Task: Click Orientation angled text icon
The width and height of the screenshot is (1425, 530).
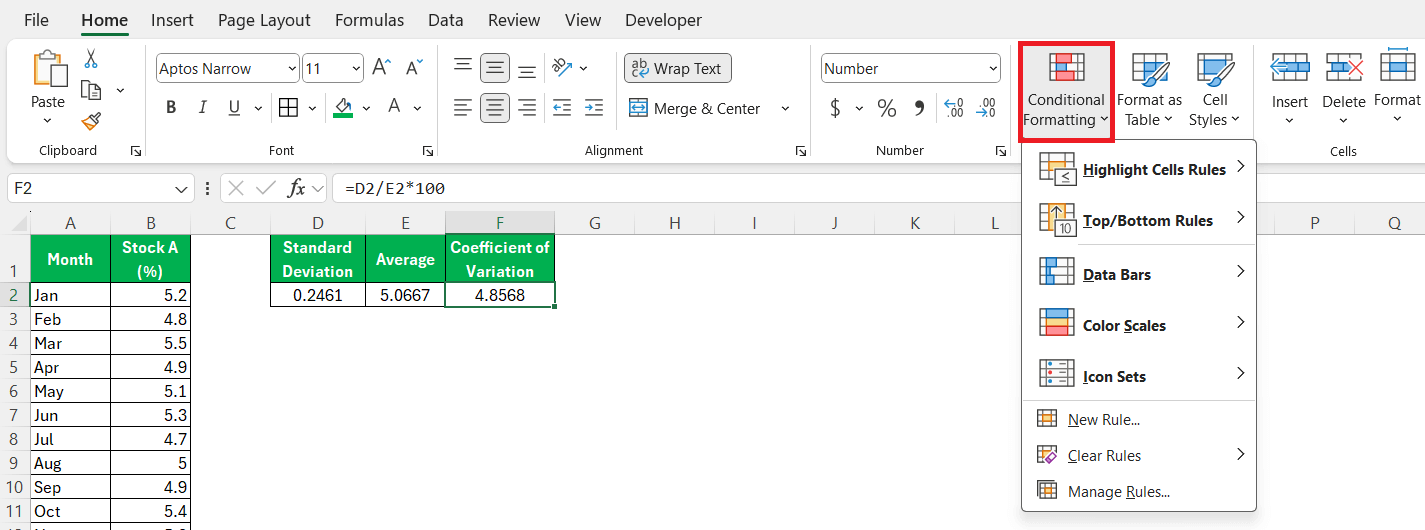Action: tap(563, 68)
